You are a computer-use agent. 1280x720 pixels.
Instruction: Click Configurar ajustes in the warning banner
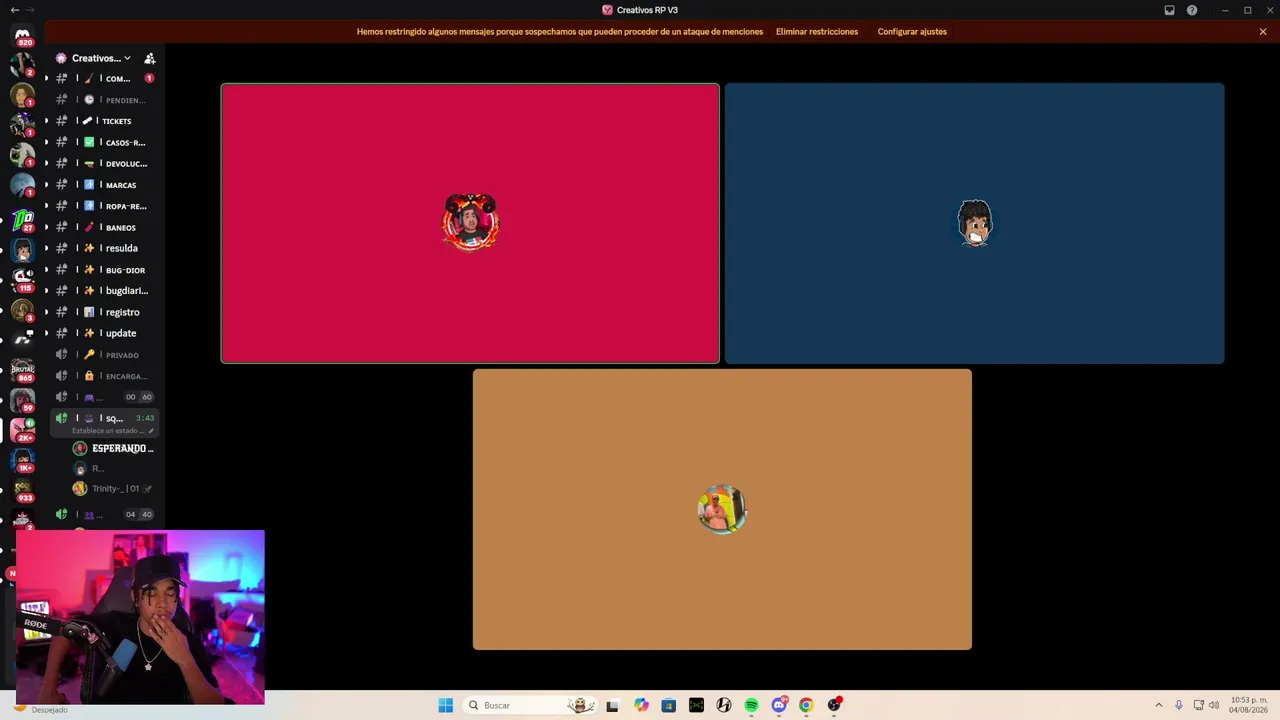tap(912, 32)
